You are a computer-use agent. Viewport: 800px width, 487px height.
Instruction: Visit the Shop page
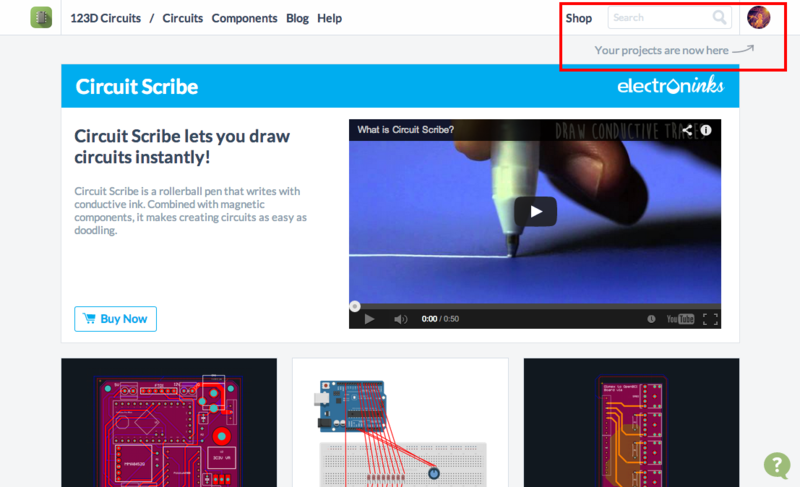coord(579,18)
